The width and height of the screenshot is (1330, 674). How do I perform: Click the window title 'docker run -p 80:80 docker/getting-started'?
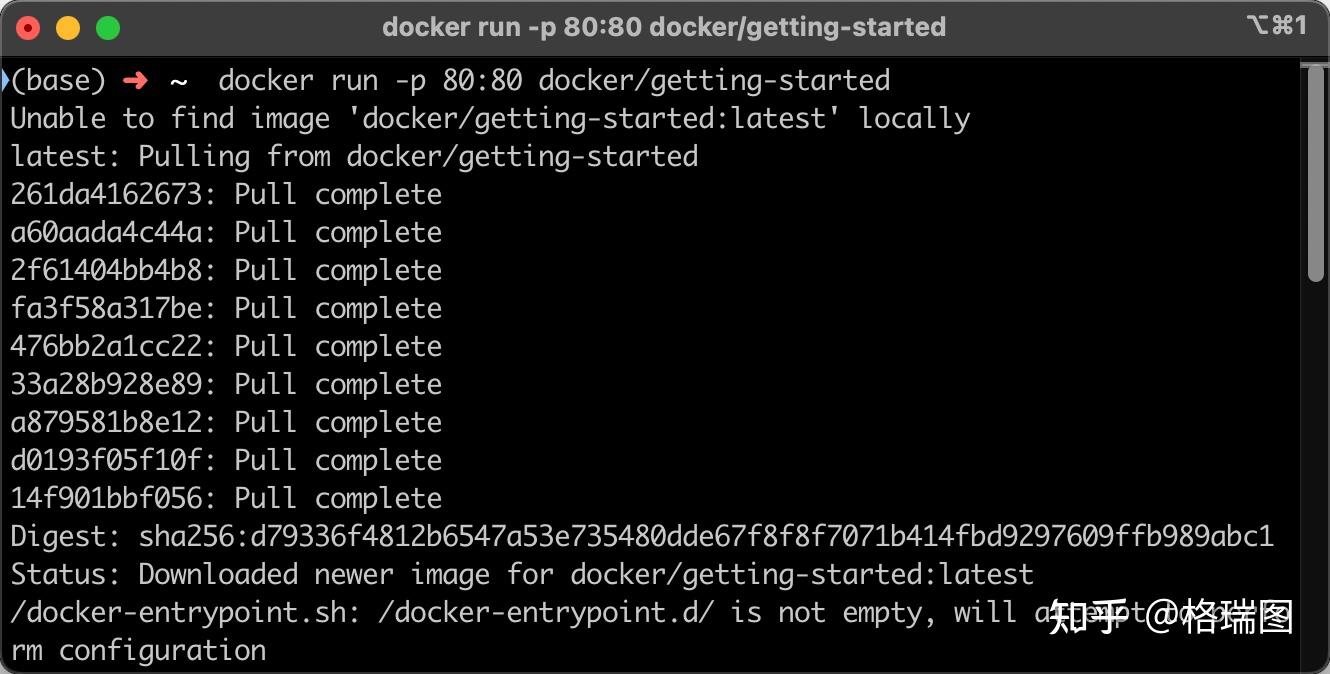[x=664, y=27]
